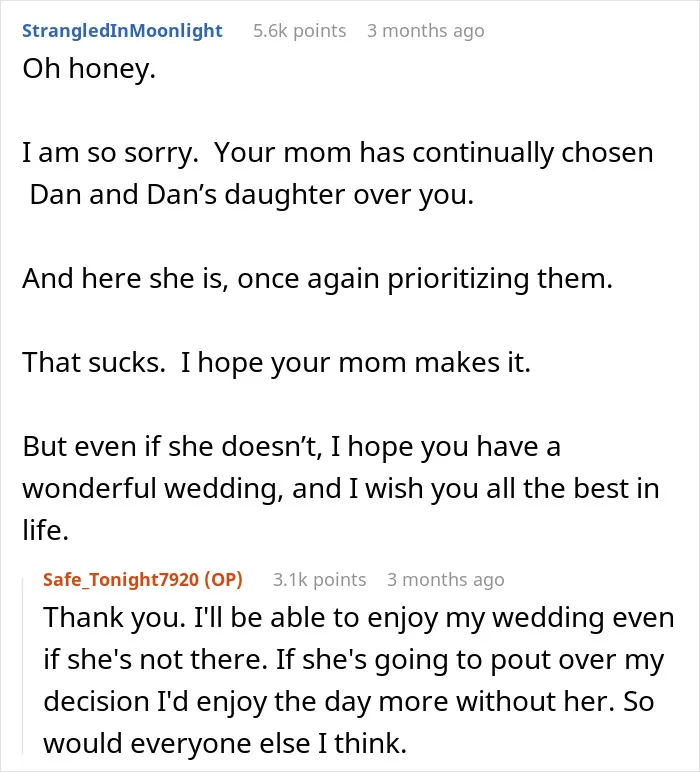The image size is (700, 772).
Task: Click the 'wonderful wedding' paragraph text
Action: [341, 488]
